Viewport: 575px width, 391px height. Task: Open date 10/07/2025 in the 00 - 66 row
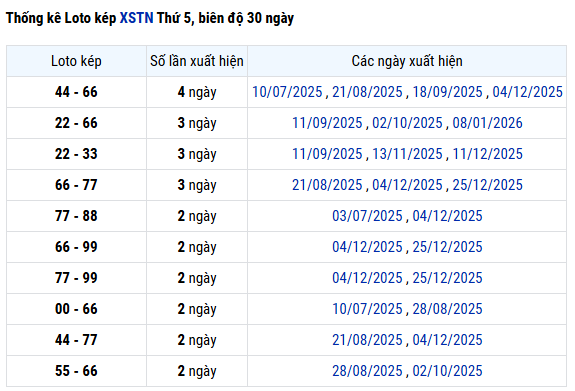pyautogui.click(x=367, y=309)
